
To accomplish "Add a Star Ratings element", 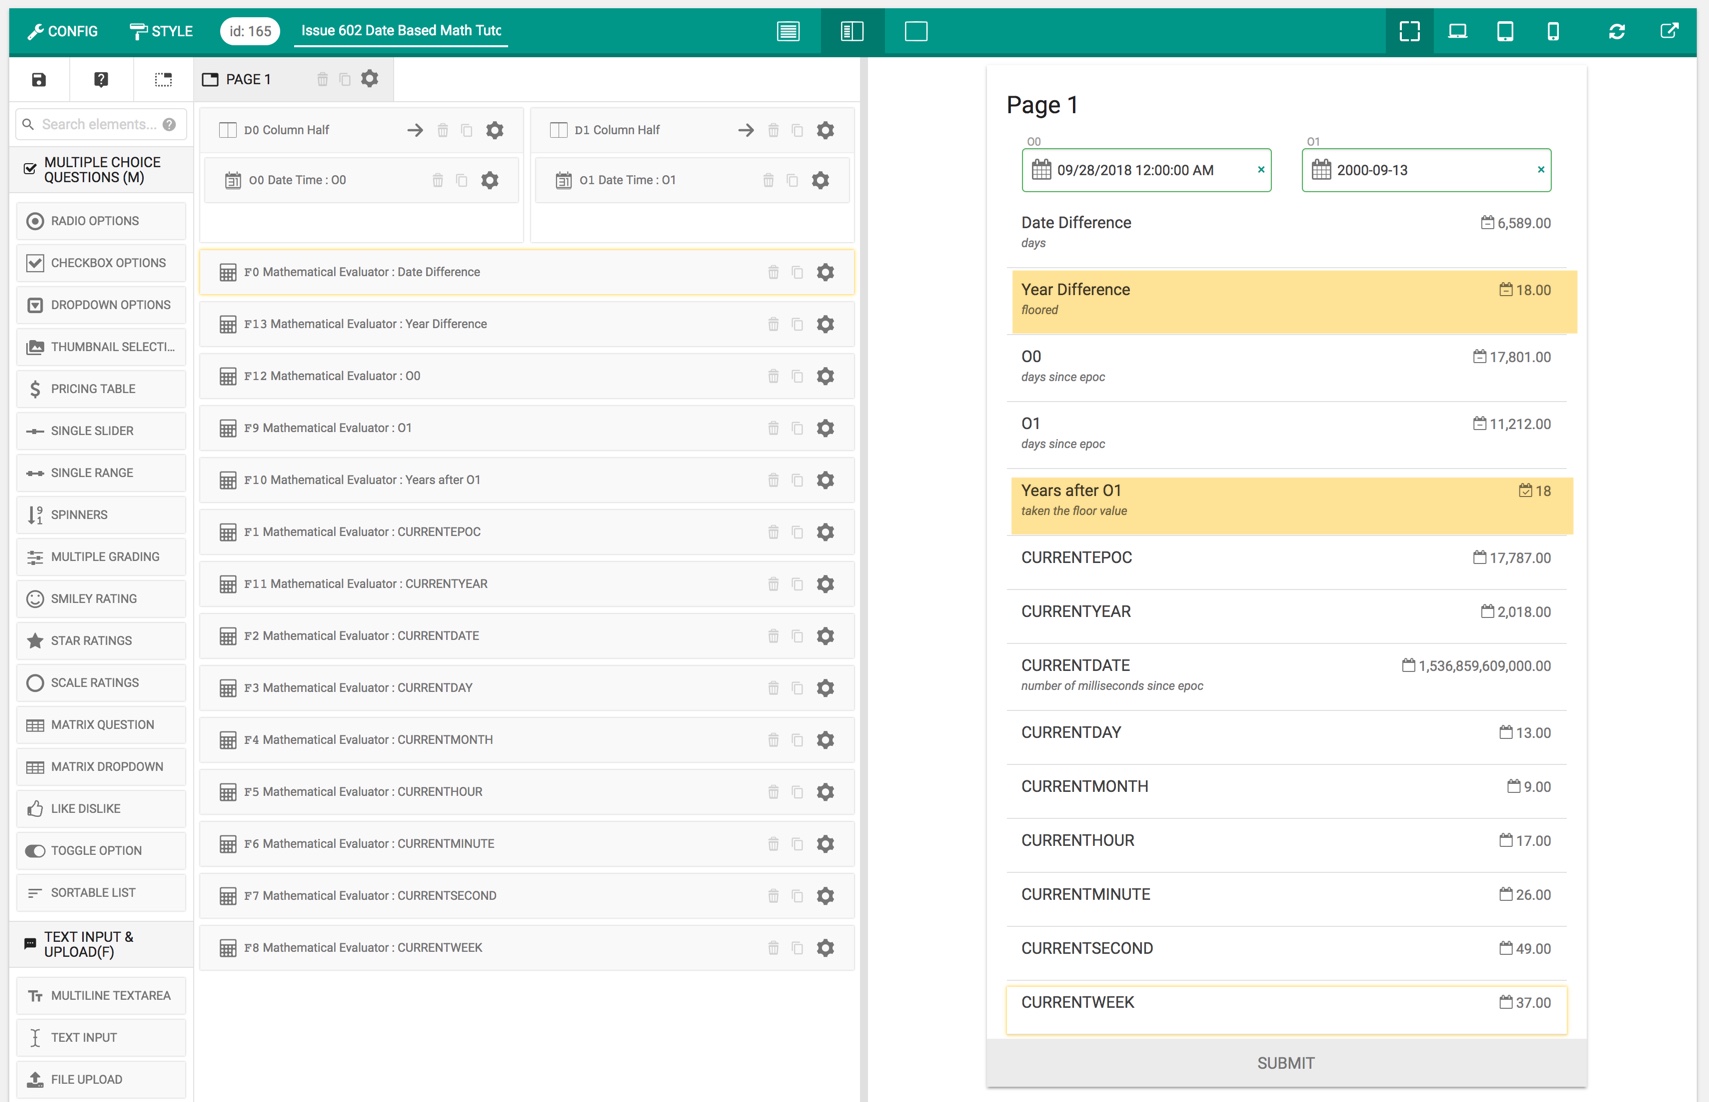I will [x=101, y=641].
